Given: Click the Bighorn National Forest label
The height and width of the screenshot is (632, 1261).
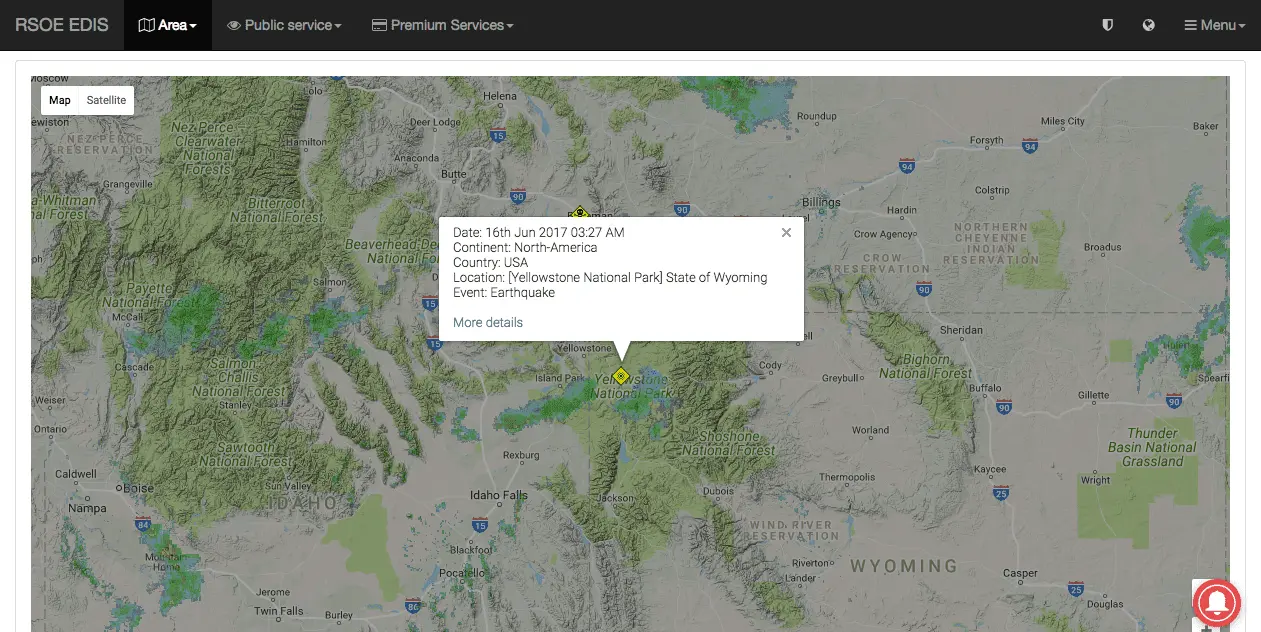Looking at the screenshot, I should 926,366.
